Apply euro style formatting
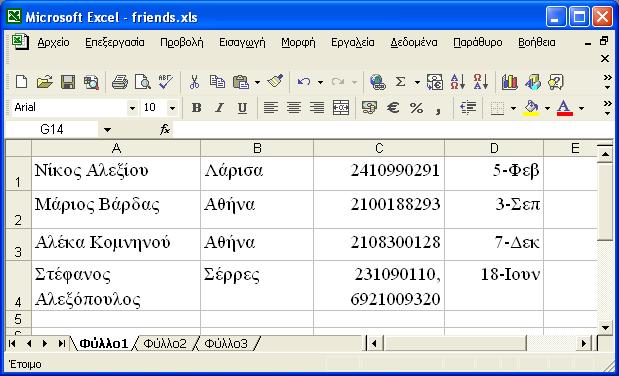The height and width of the screenshot is (376, 619). (x=393, y=107)
